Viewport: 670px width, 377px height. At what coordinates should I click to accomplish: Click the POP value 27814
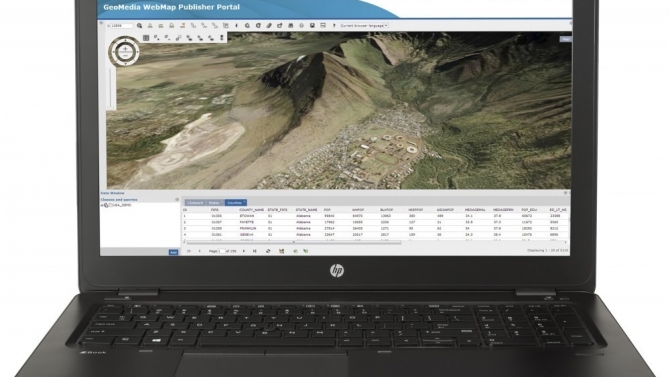(x=329, y=228)
